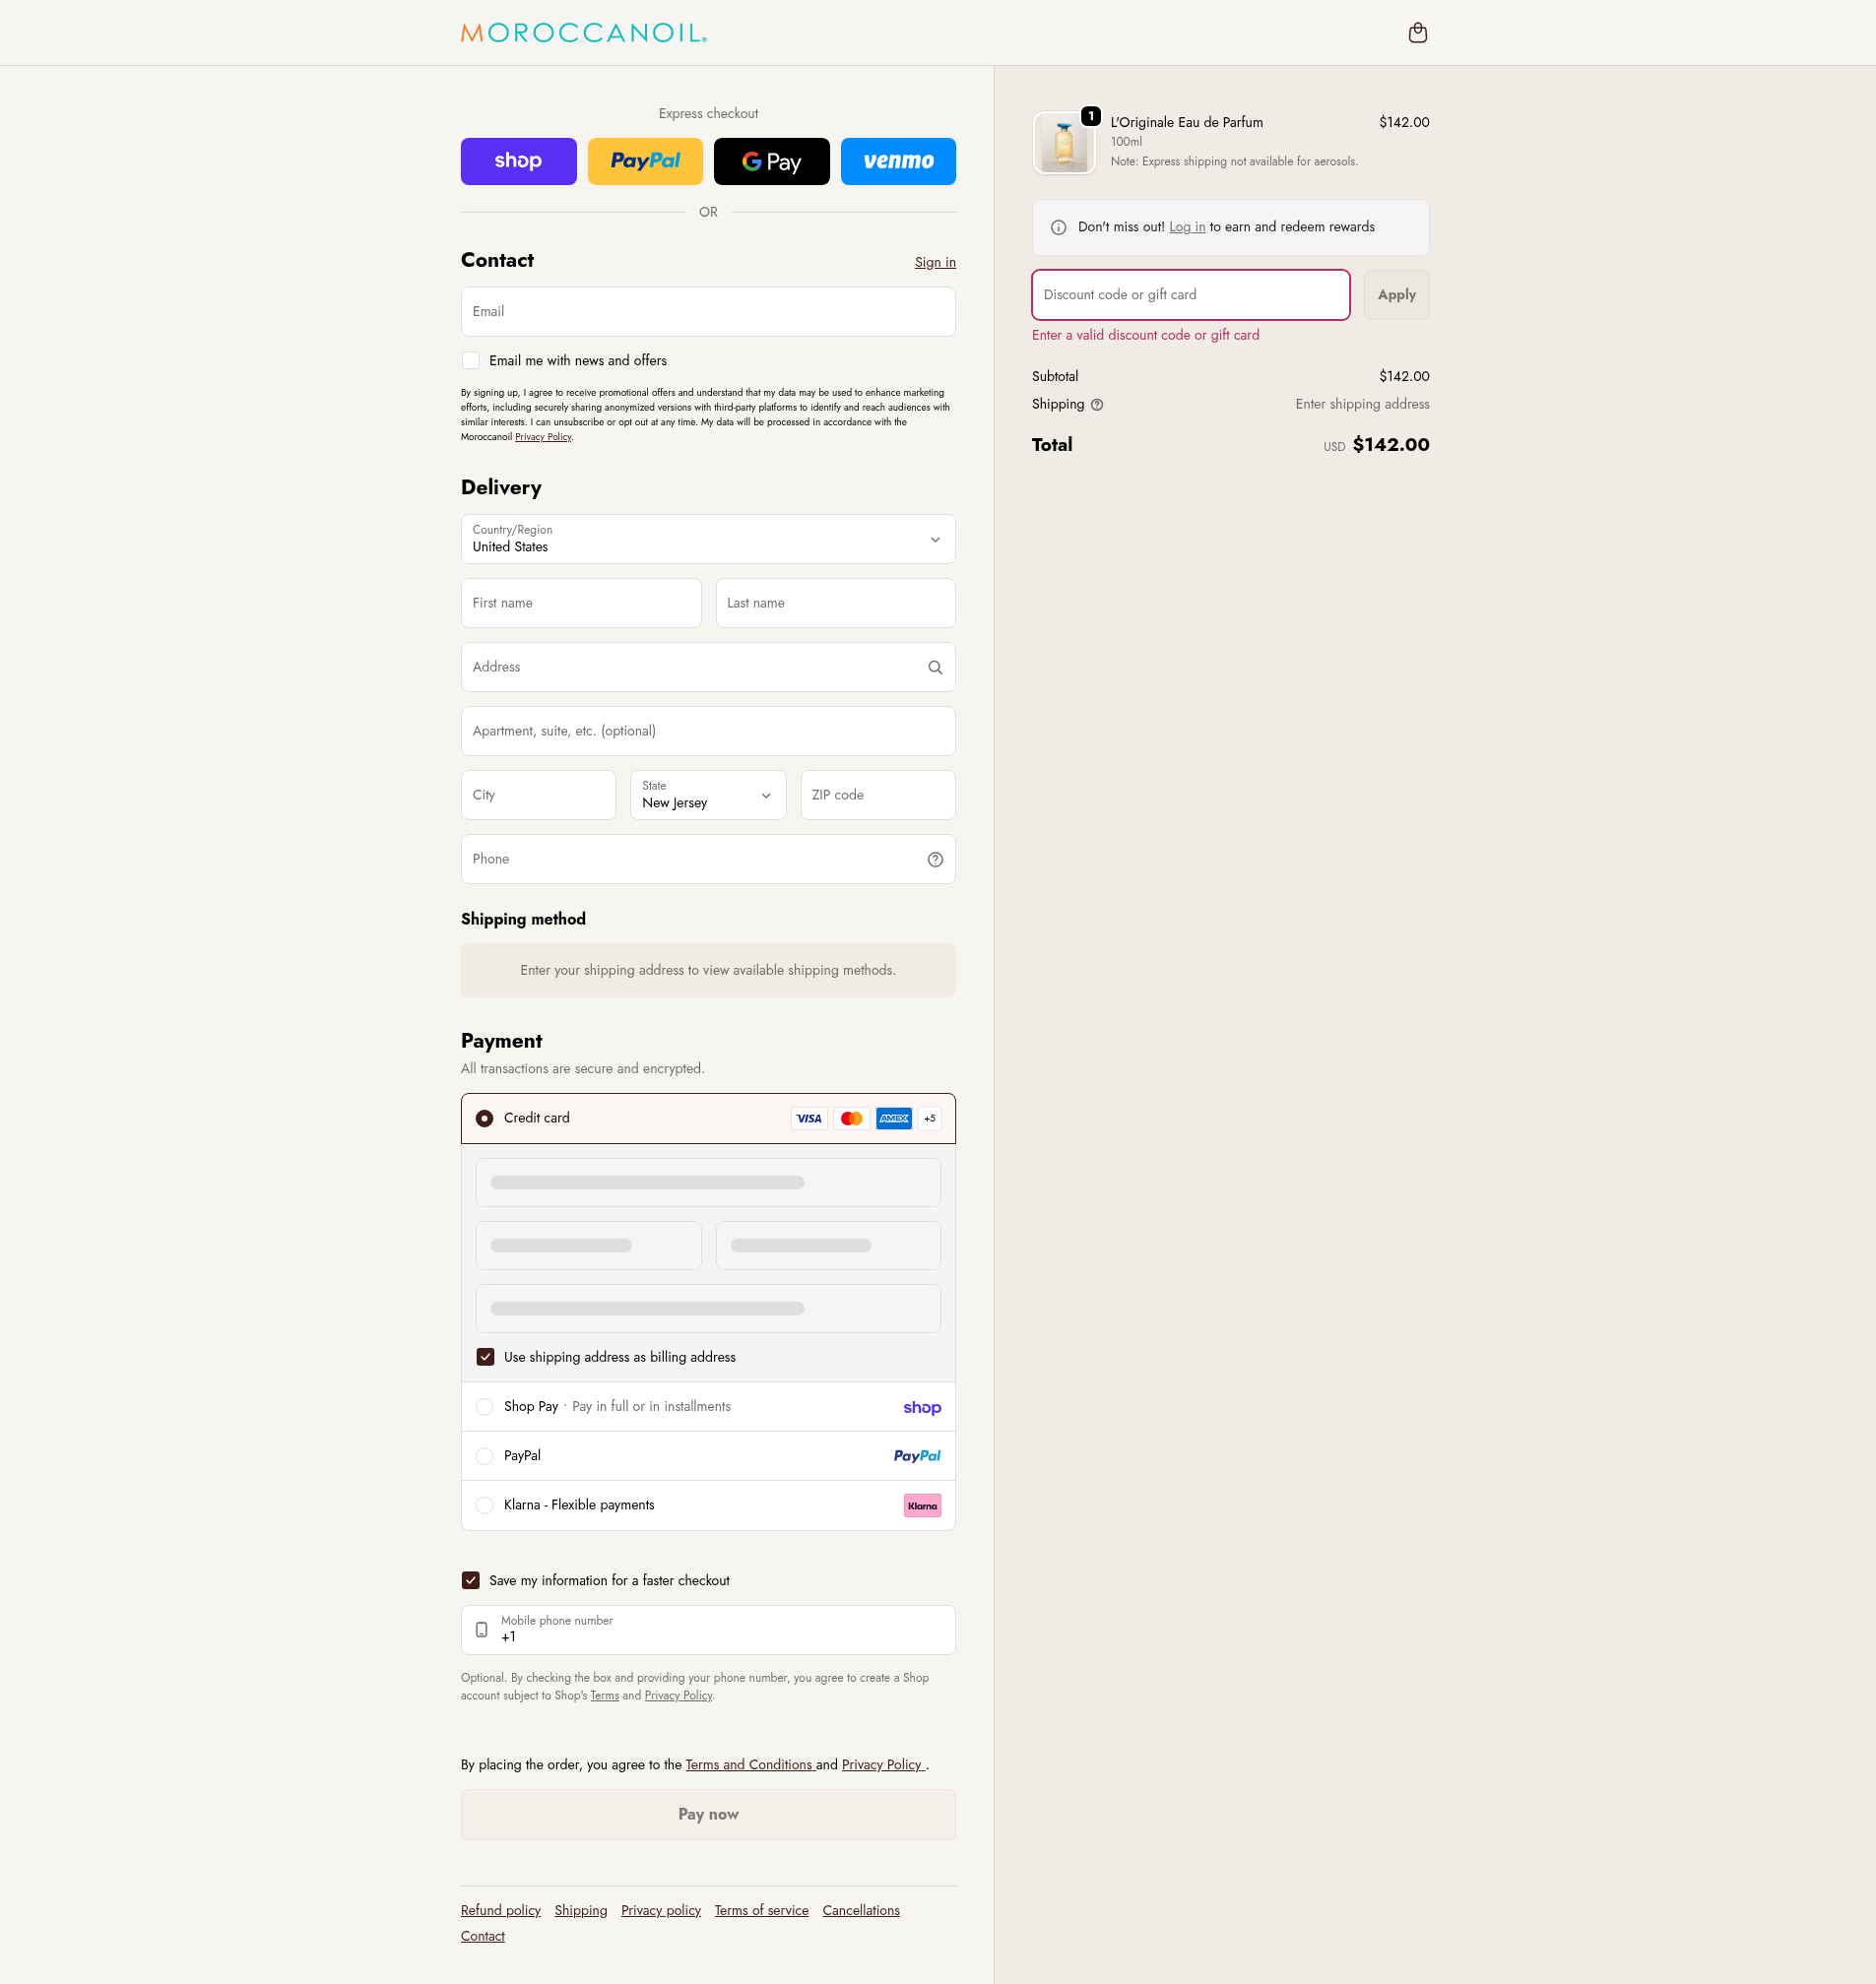Select the Shop Pay payment radio option
The image size is (1876, 1984).
pos(485,1407)
